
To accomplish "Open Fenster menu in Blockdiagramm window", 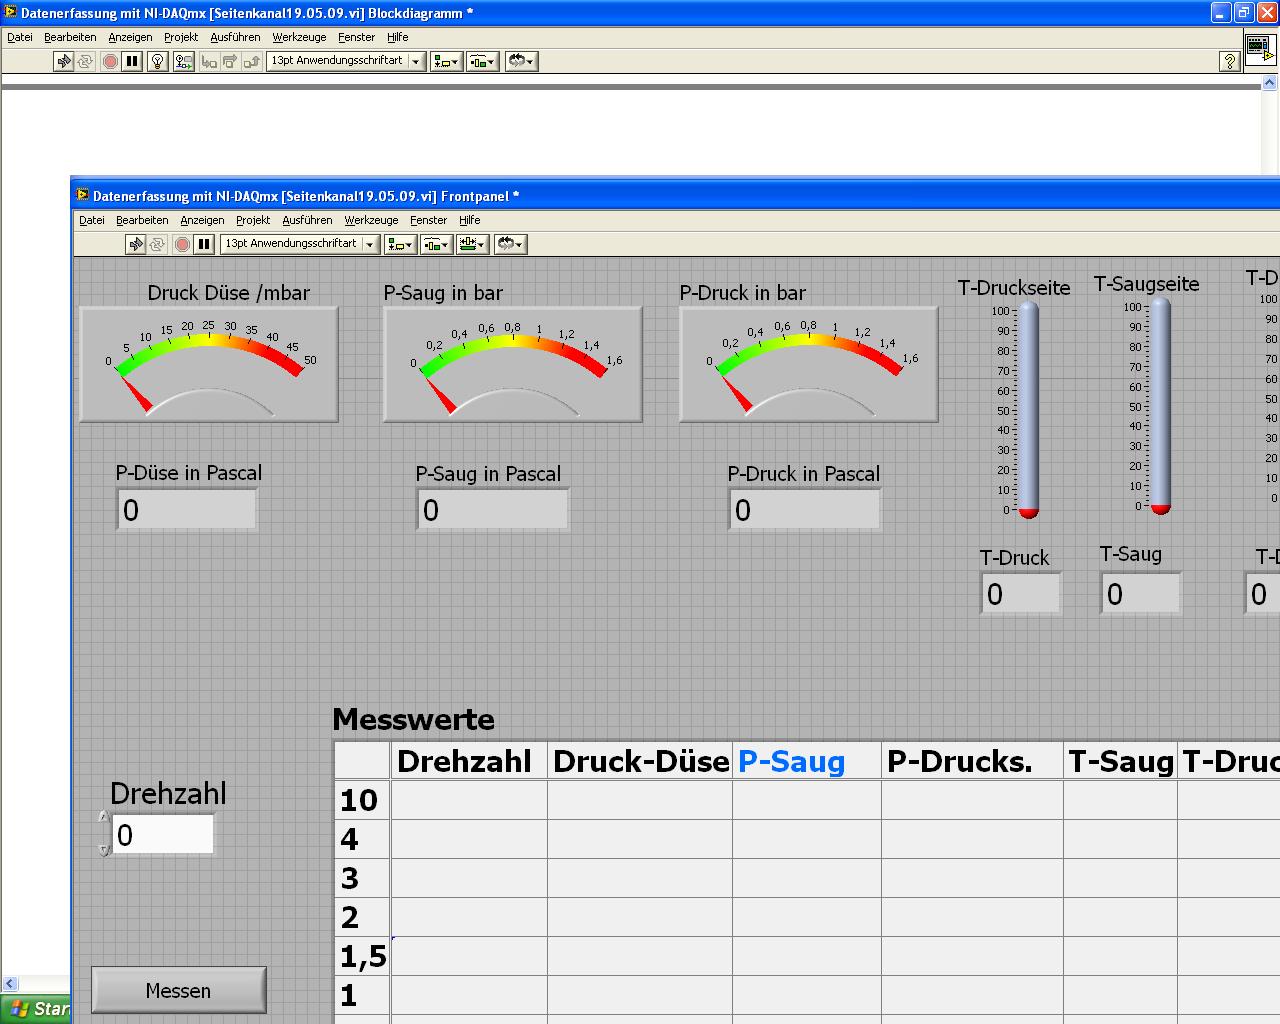I will (x=356, y=37).
